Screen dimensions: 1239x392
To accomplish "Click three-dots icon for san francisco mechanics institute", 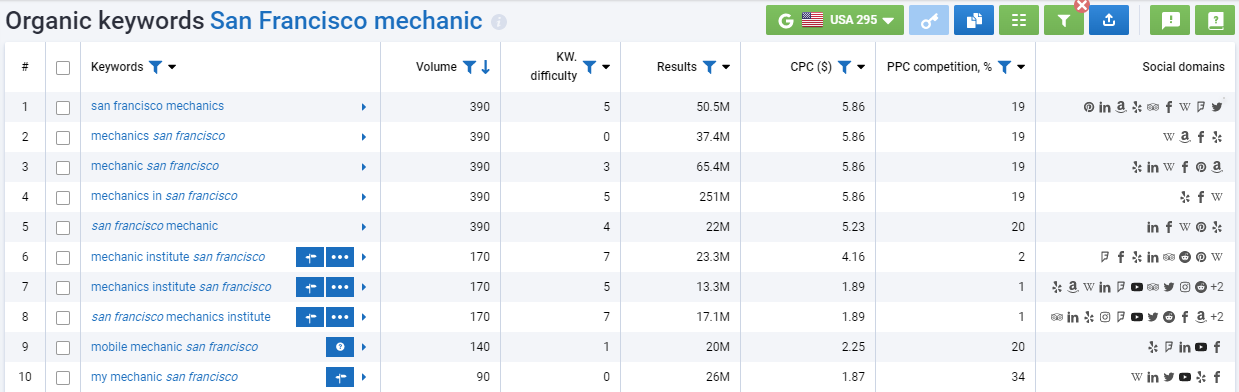I will (340, 318).
